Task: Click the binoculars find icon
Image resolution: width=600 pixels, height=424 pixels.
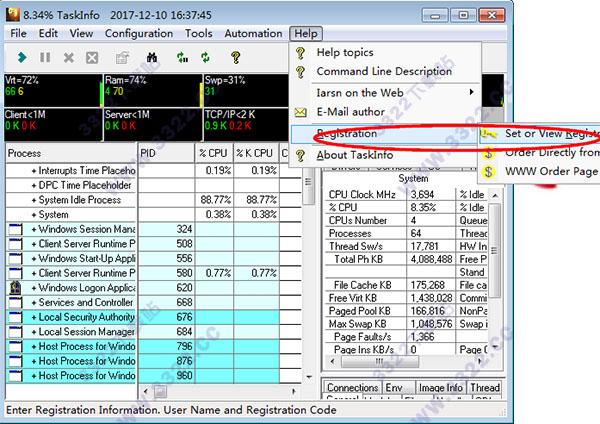Action: click(153, 58)
